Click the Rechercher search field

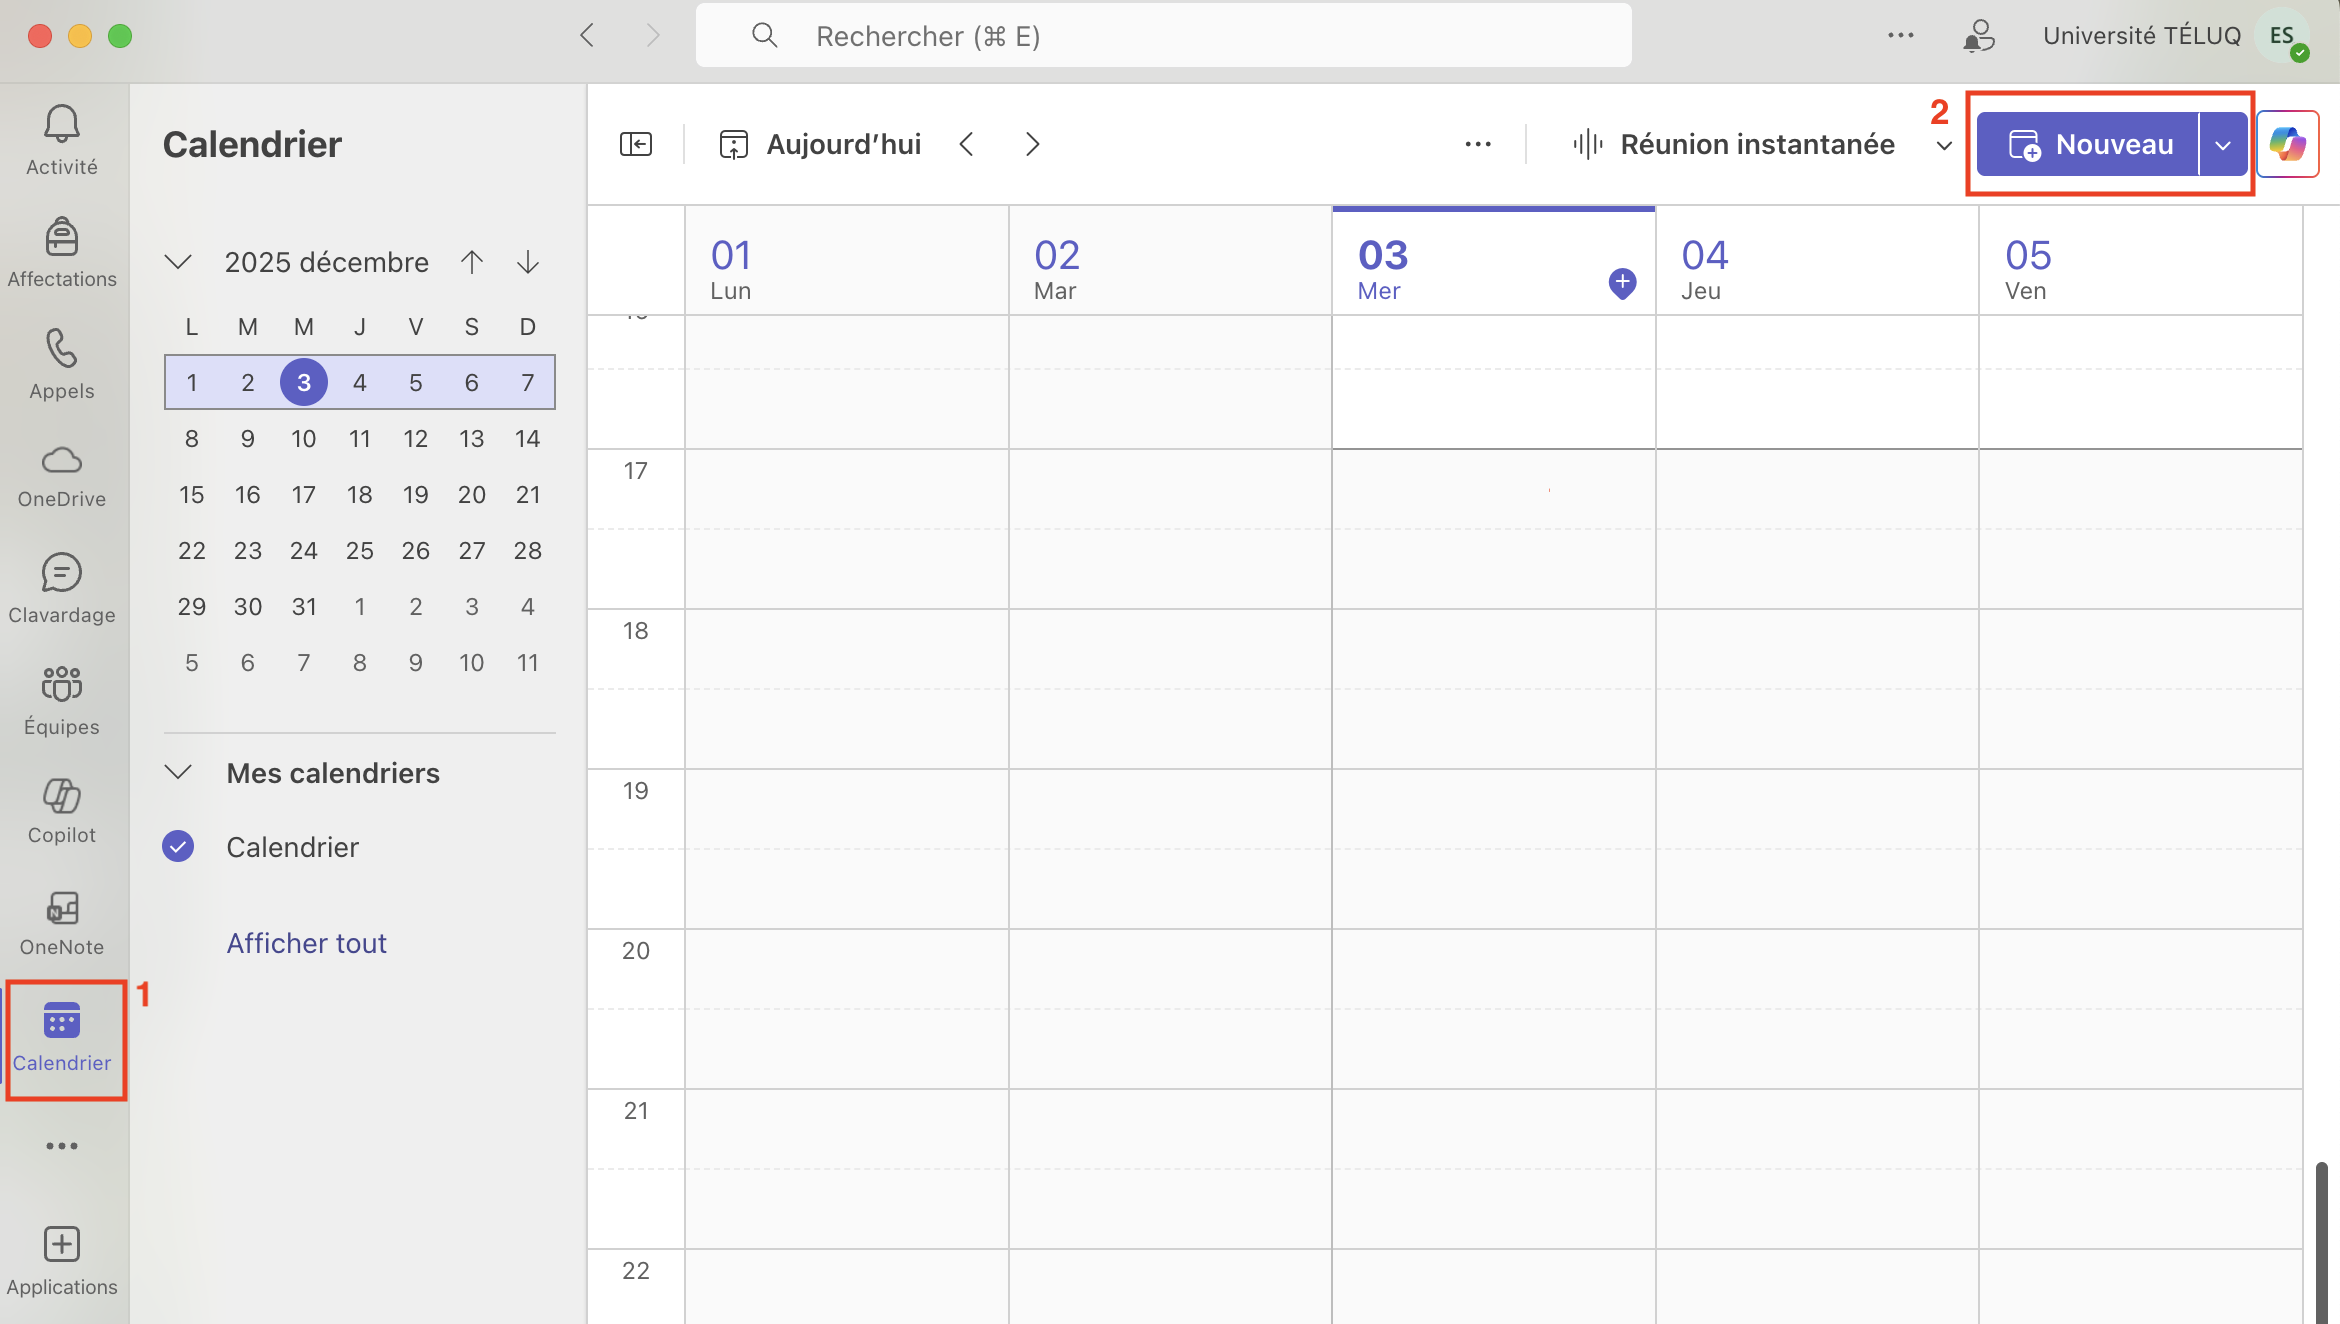pos(1164,36)
